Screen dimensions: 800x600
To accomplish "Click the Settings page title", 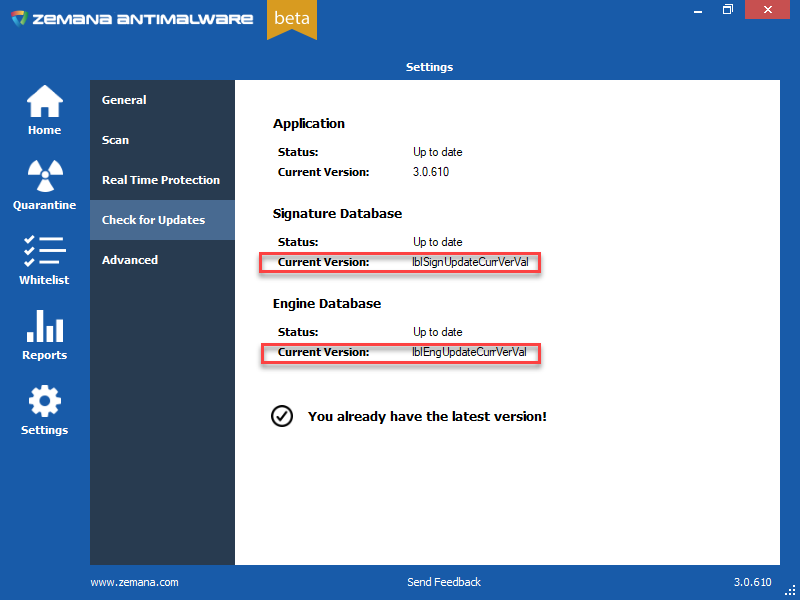I will click(430, 67).
